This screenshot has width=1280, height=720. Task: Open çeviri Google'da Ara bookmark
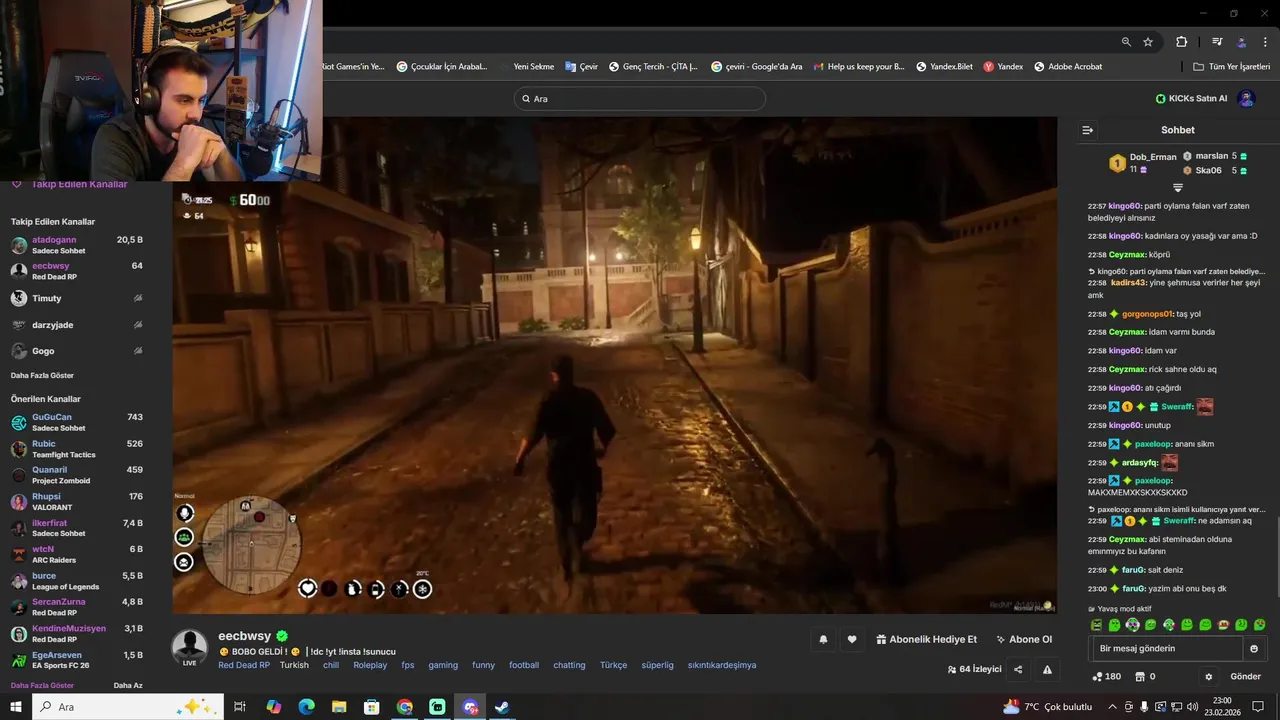click(x=757, y=67)
